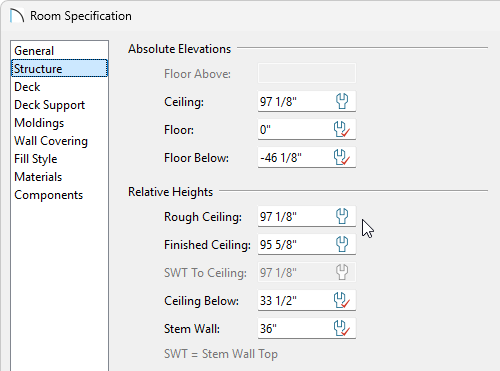Viewport: 500px width, 371px height.
Task: Click the Relative Heights section heading
Action: [170, 192]
